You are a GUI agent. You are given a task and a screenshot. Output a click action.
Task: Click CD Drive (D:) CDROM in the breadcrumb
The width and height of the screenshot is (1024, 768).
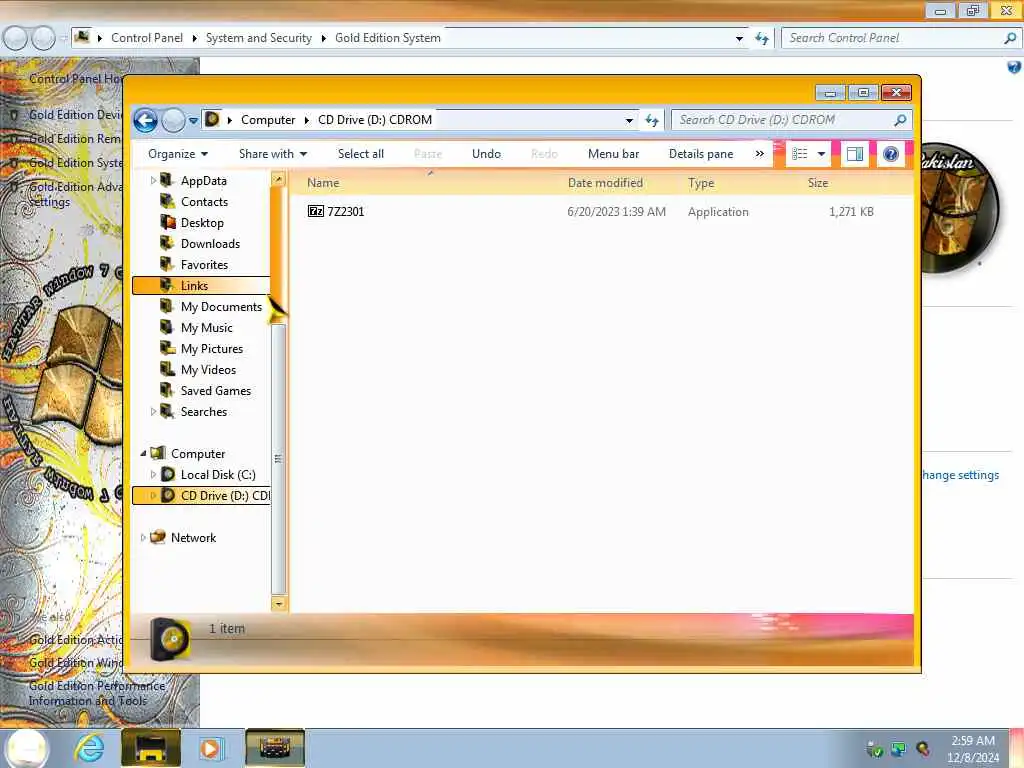click(x=375, y=120)
